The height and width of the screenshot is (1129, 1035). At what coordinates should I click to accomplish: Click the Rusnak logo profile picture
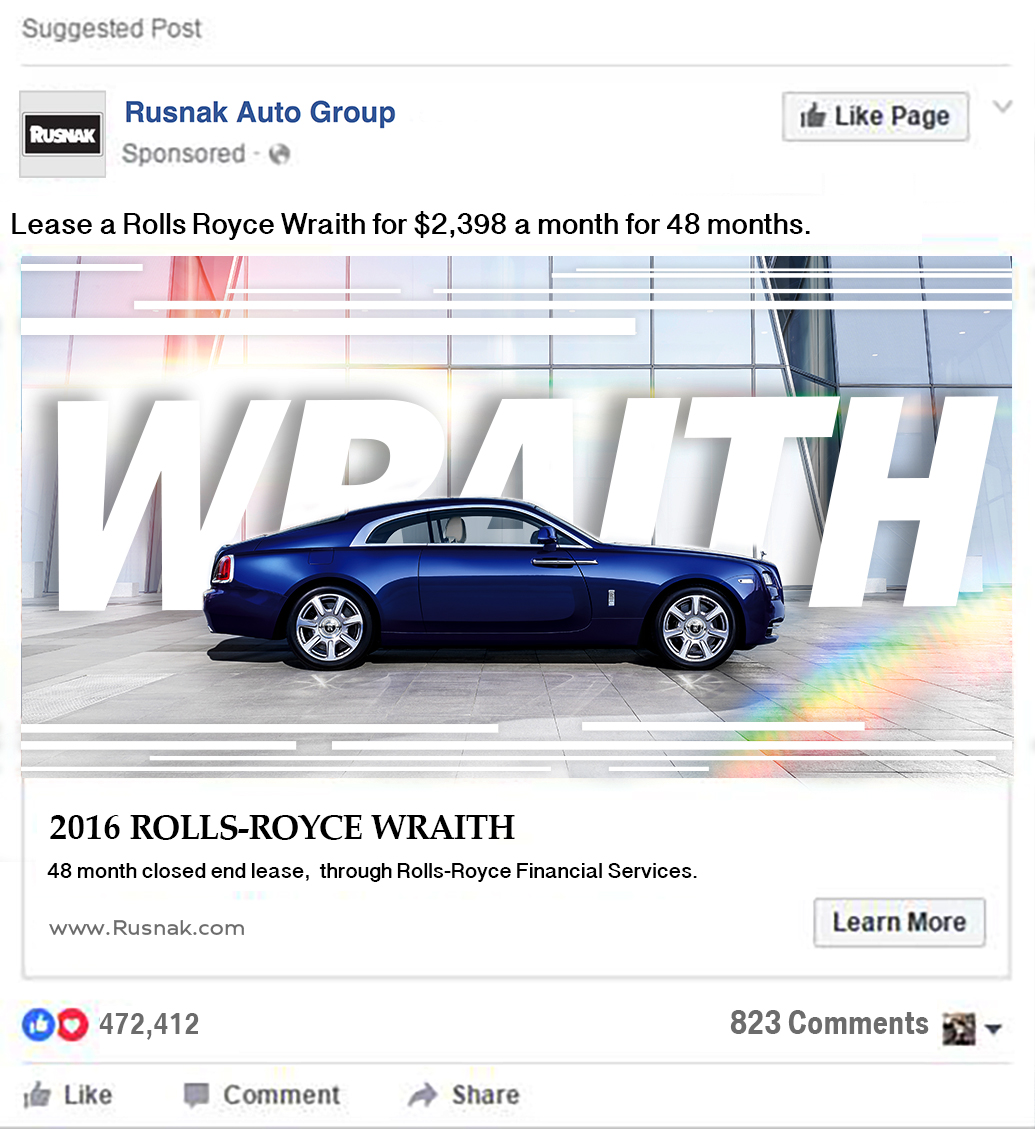point(63,134)
